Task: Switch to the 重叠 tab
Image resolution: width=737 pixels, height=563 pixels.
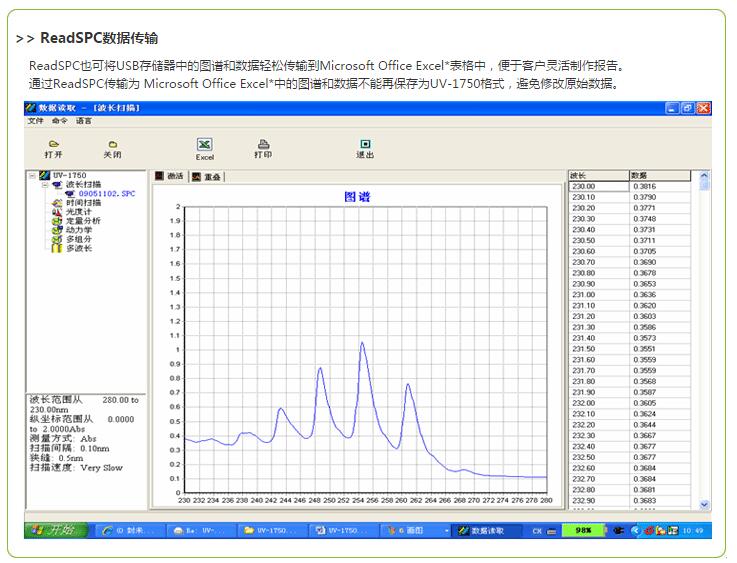Action: tap(207, 177)
